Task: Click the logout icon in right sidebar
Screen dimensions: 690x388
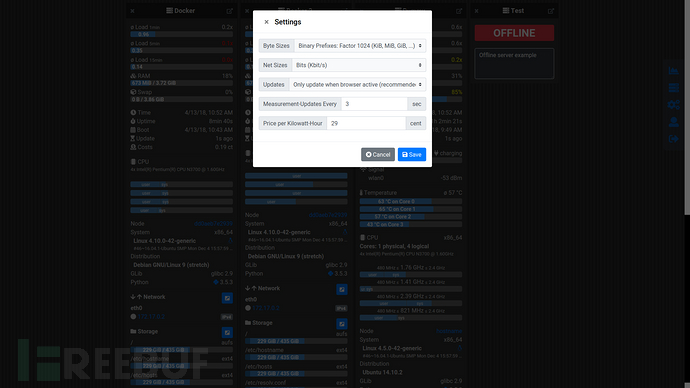Action: click(x=673, y=139)
